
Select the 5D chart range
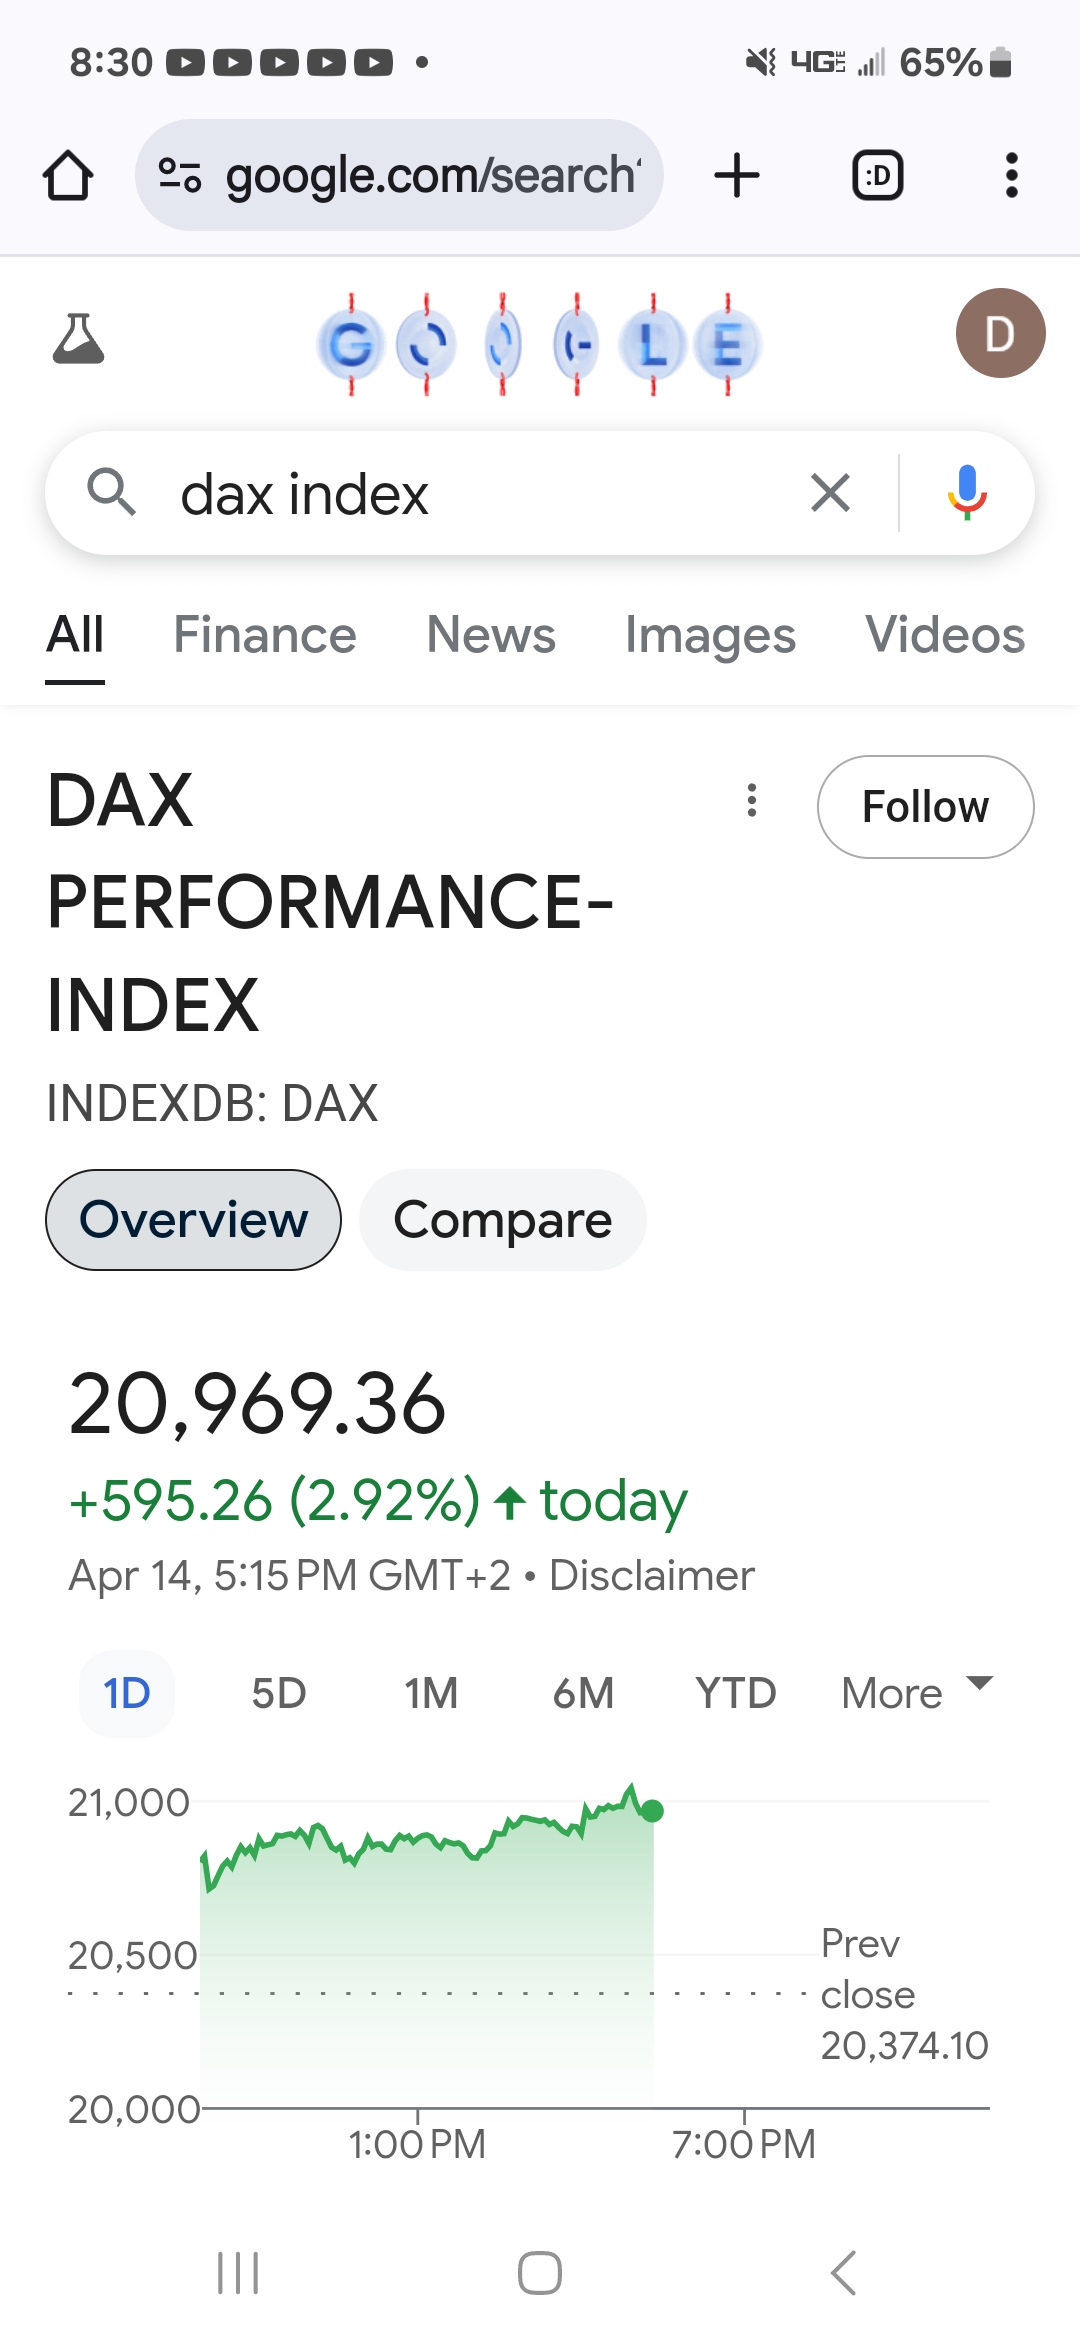tap(278, 1693)
